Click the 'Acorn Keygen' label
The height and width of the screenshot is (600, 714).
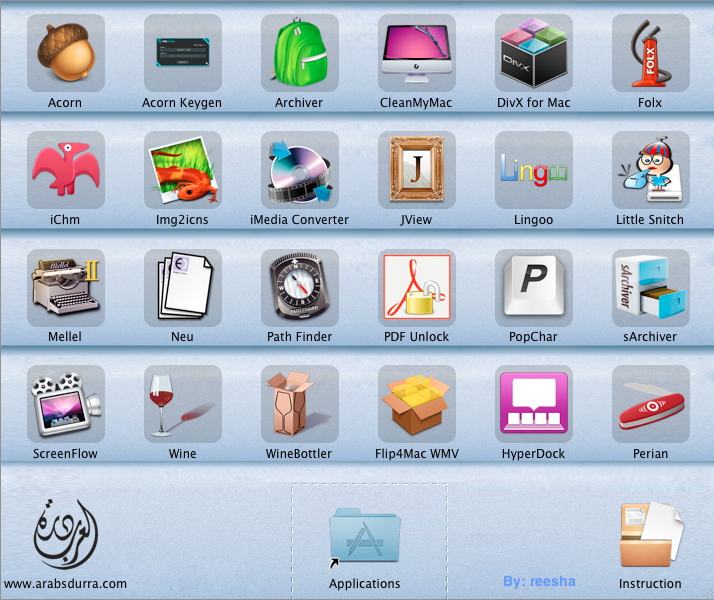point(182,103)
